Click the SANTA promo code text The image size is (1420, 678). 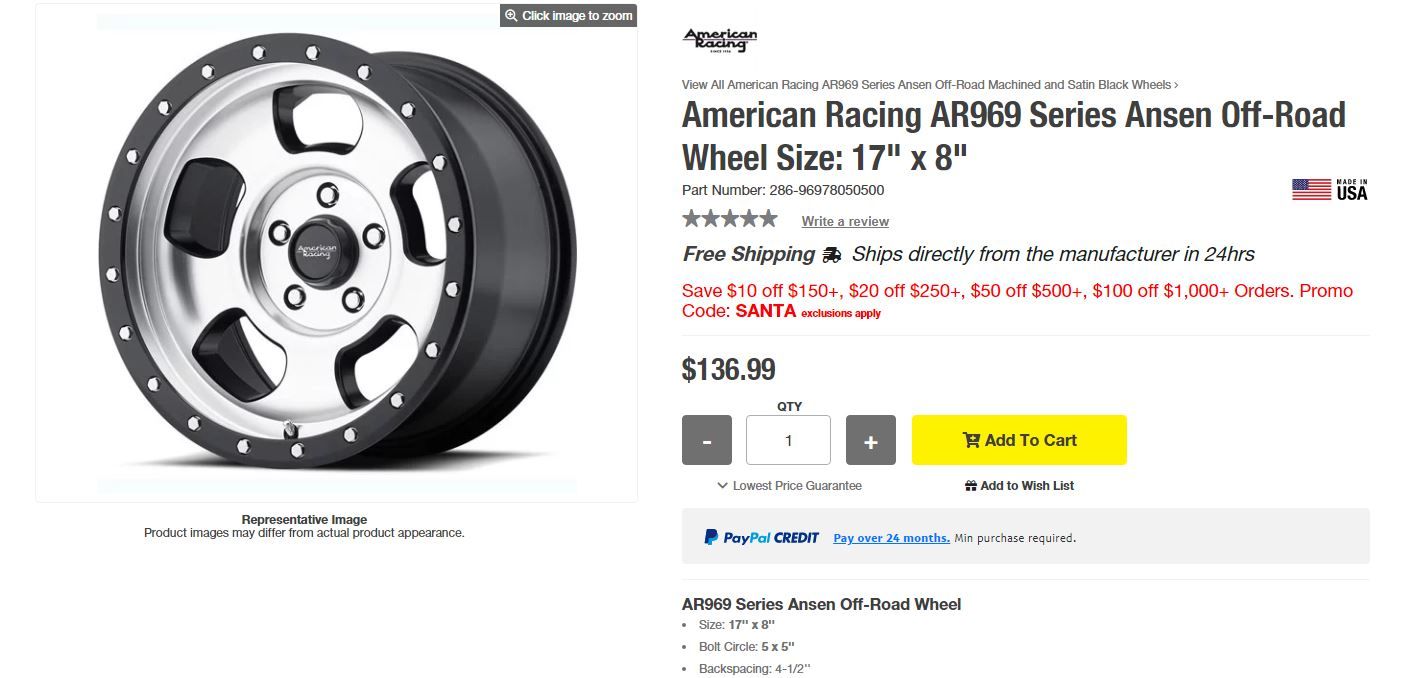point(765,311)
